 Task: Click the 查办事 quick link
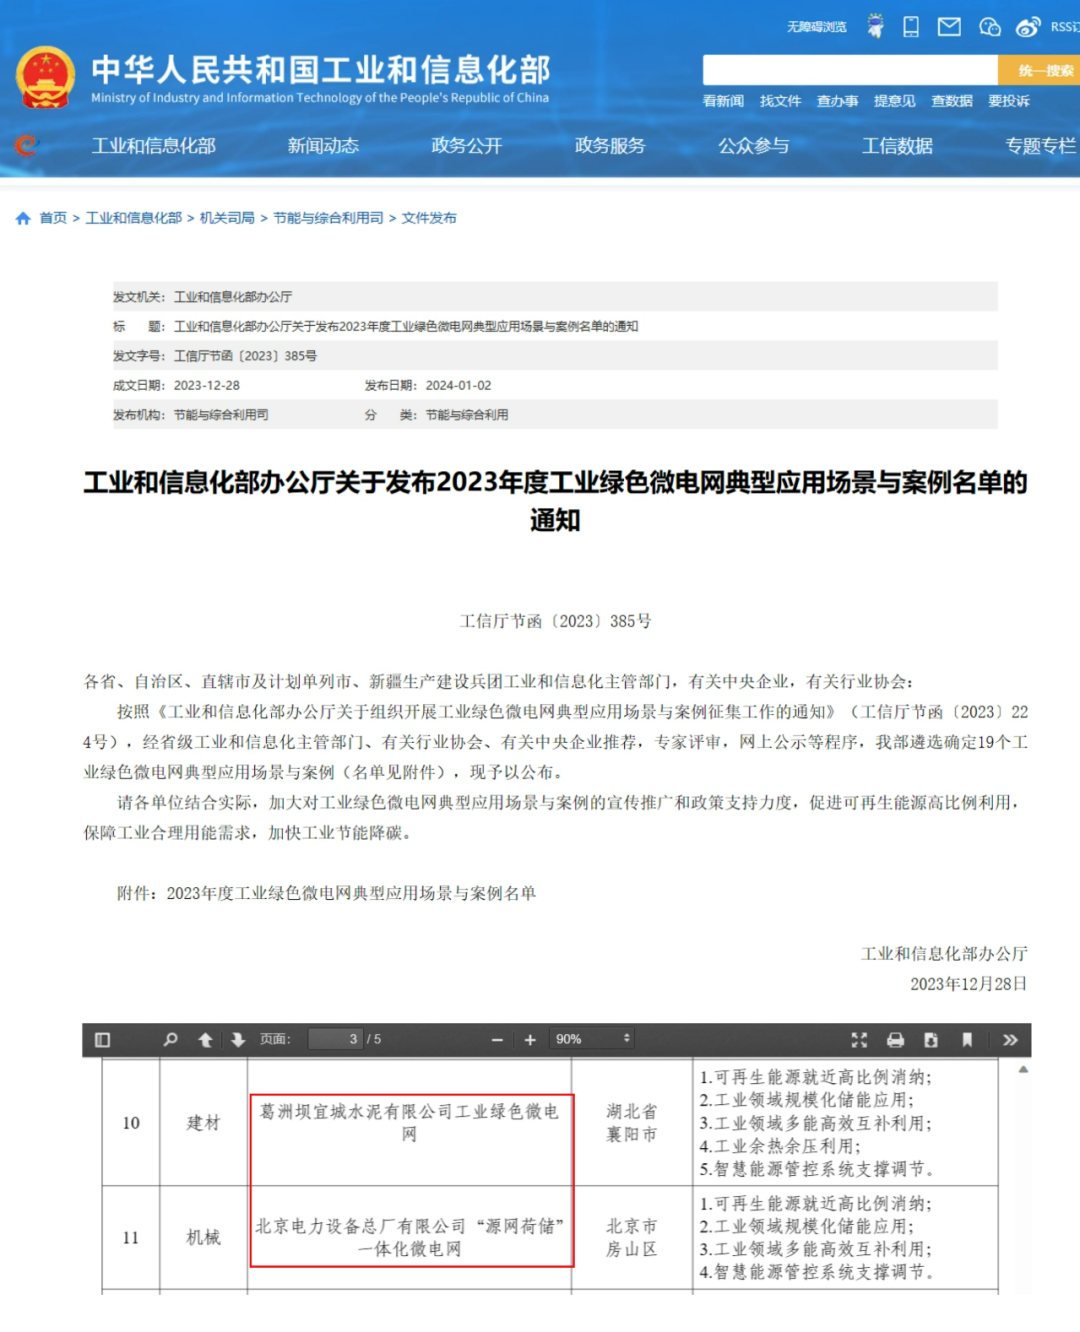click(837, 101)
